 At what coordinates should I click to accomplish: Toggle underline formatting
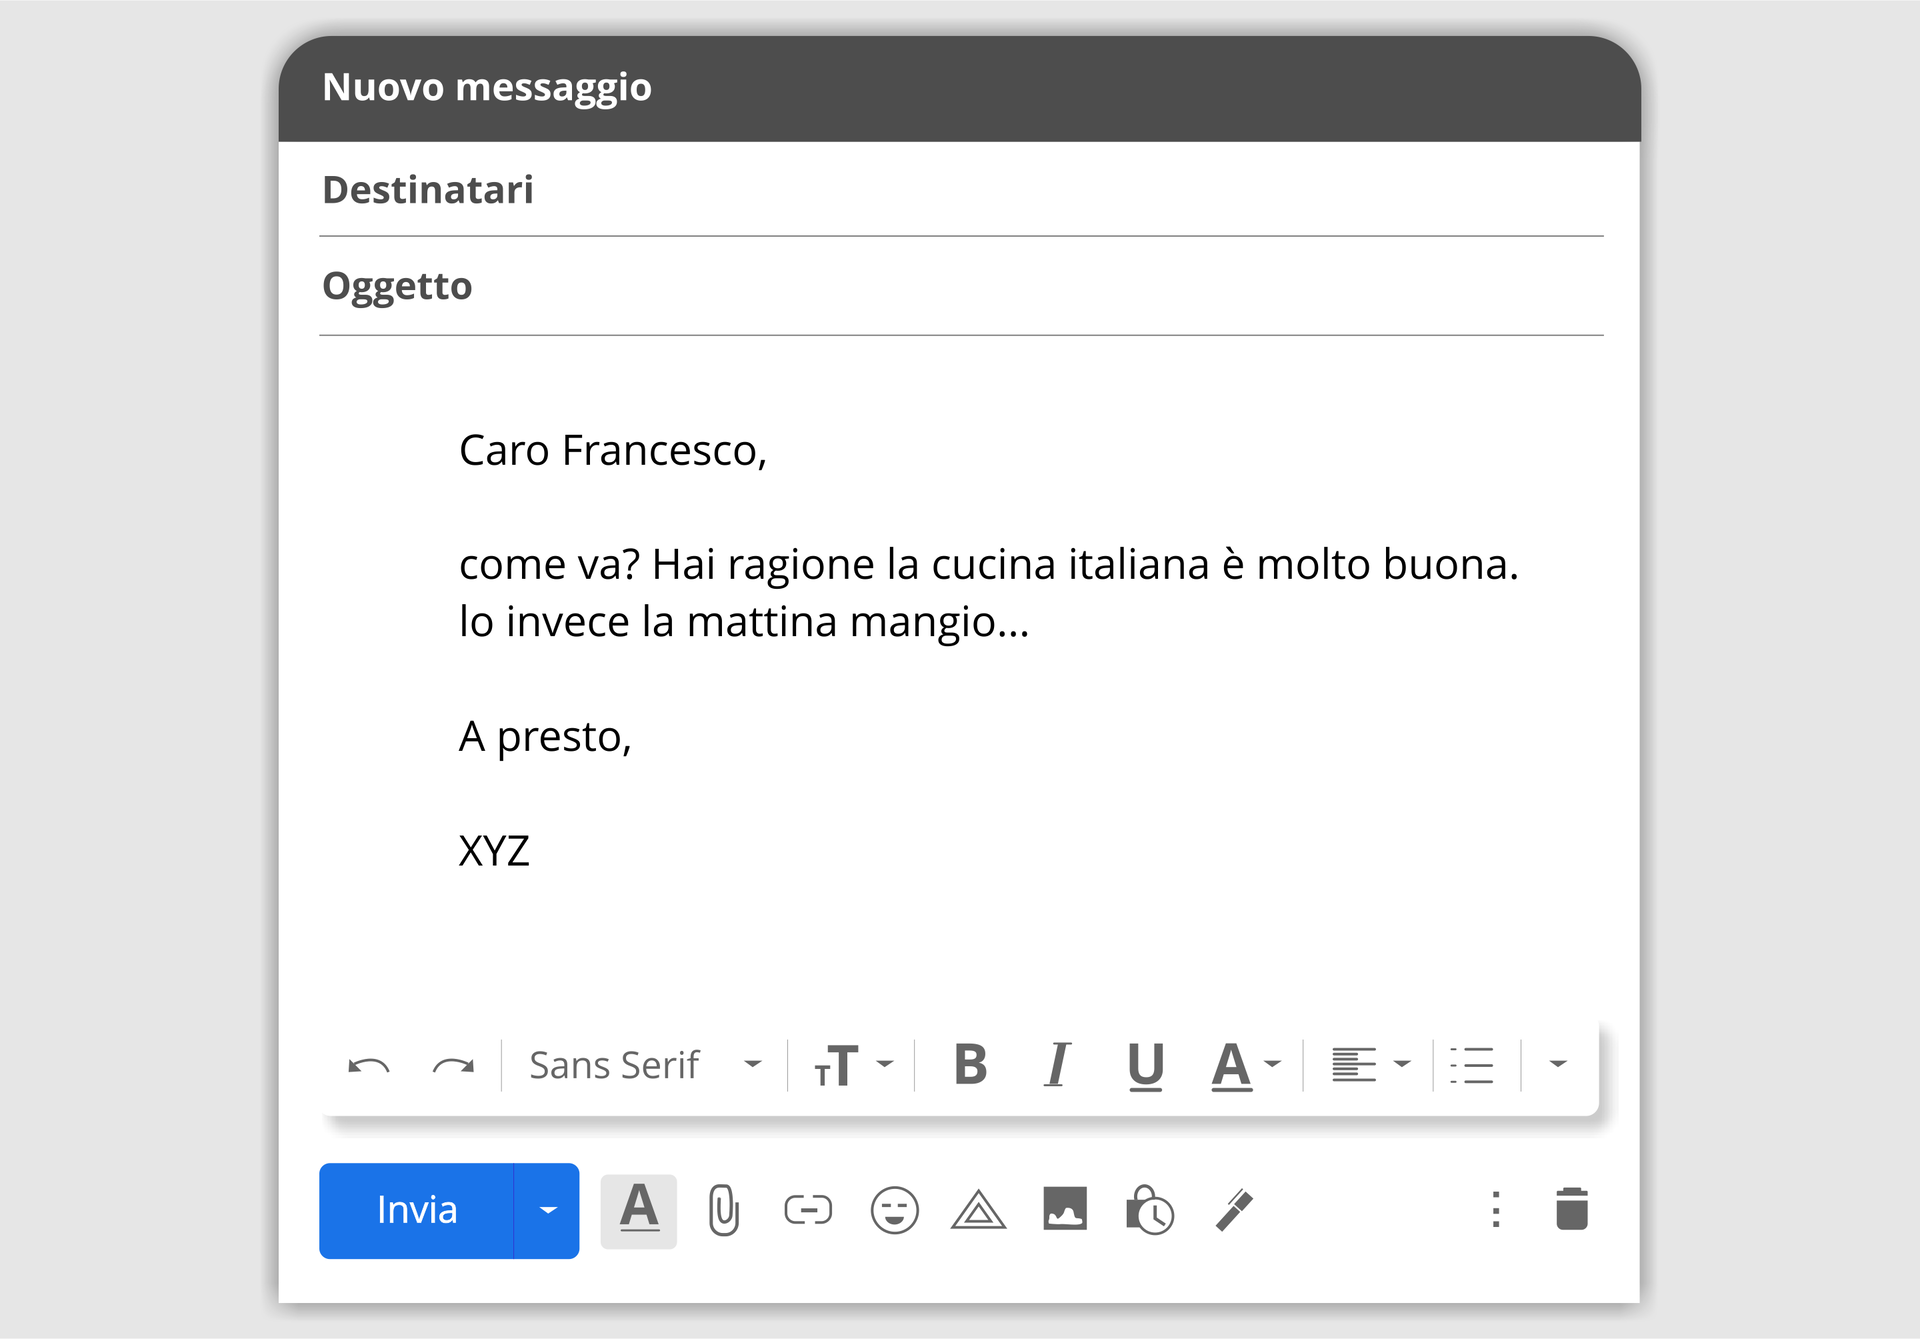coord(1145,1065)
